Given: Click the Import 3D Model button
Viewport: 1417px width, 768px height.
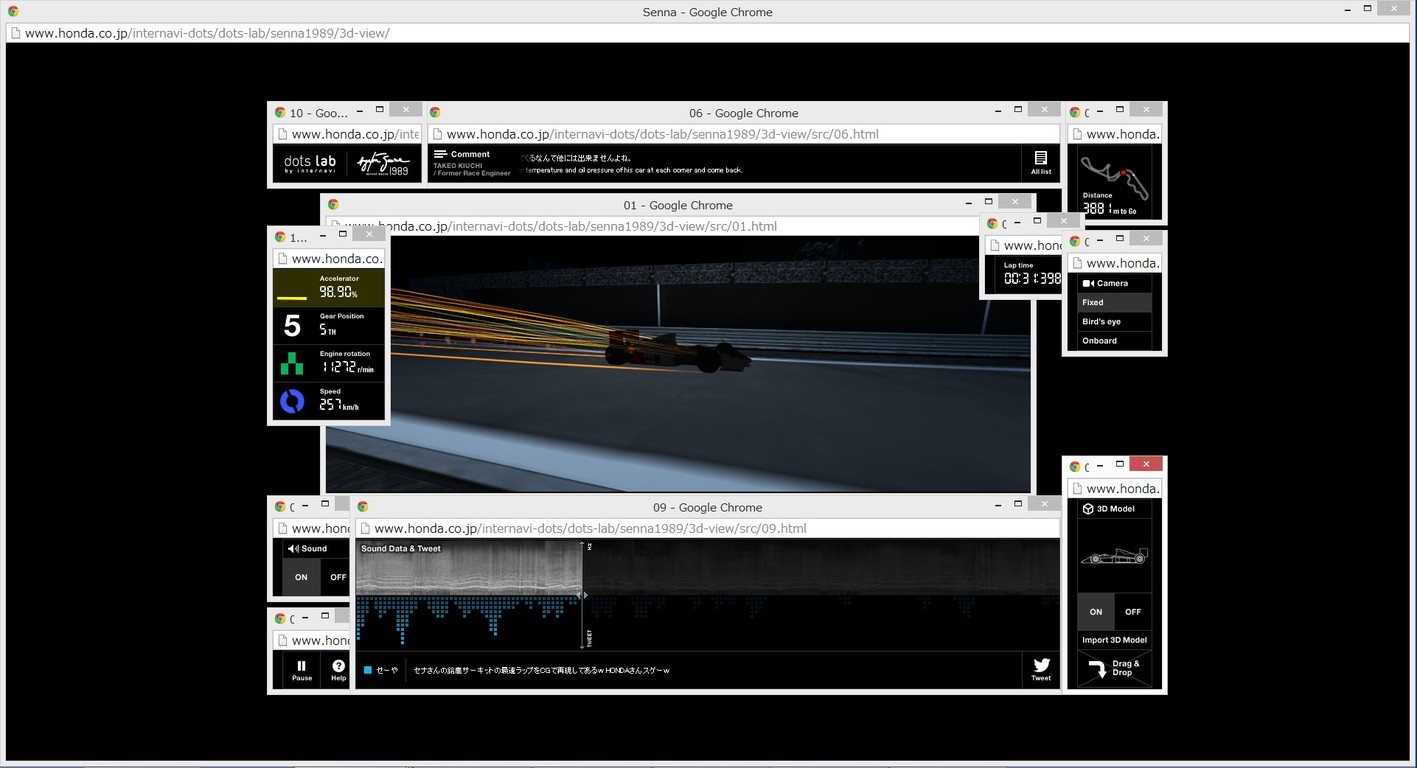Looking at the screenshot, I should (1114, 640).
